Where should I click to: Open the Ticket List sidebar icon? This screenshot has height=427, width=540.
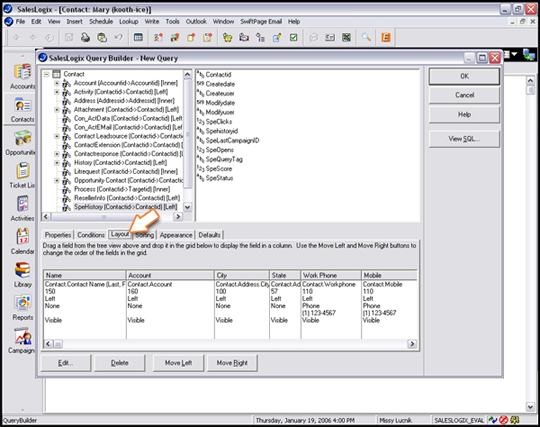[22, 171]
